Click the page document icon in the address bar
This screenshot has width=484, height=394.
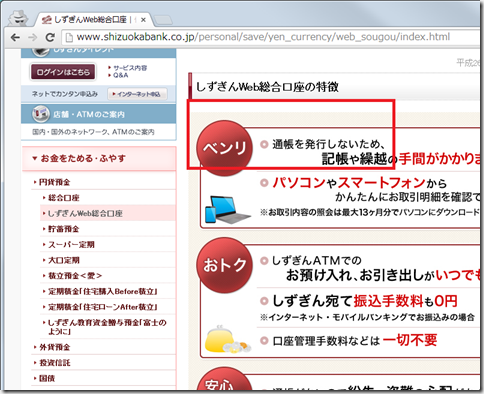pyautogui.click(x=69, y=37)
